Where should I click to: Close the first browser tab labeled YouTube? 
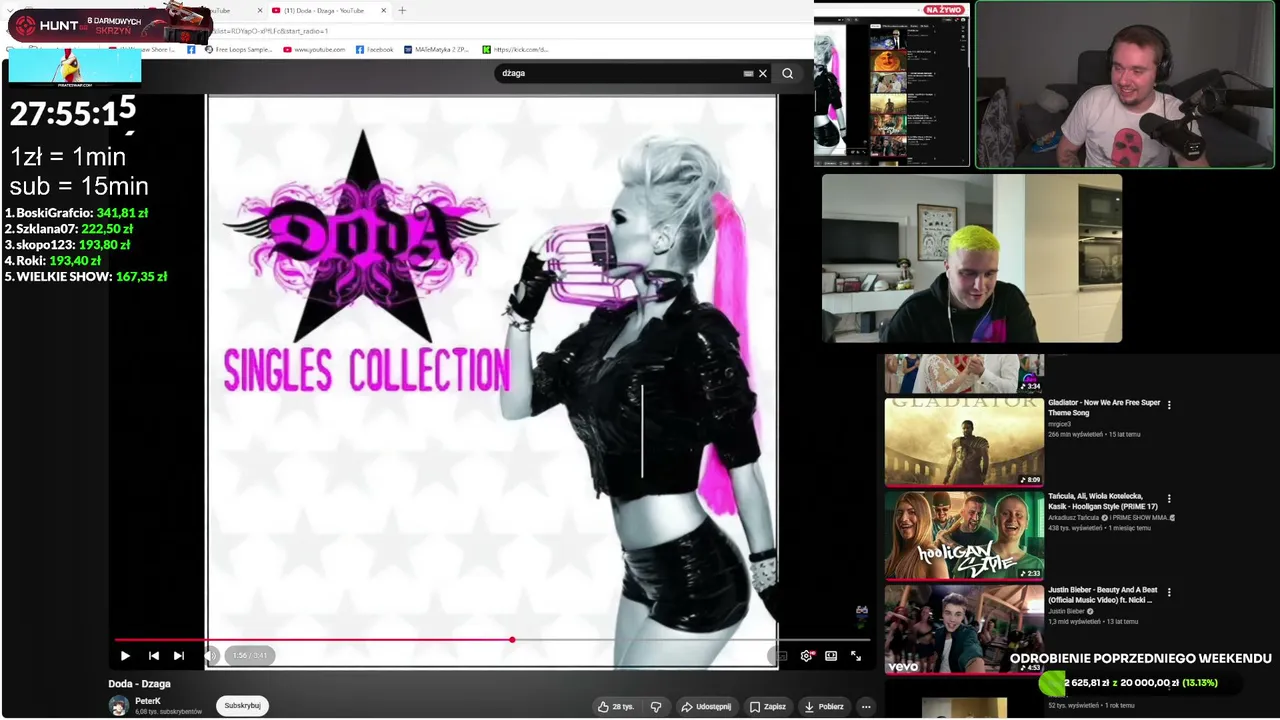coord(260,11)
